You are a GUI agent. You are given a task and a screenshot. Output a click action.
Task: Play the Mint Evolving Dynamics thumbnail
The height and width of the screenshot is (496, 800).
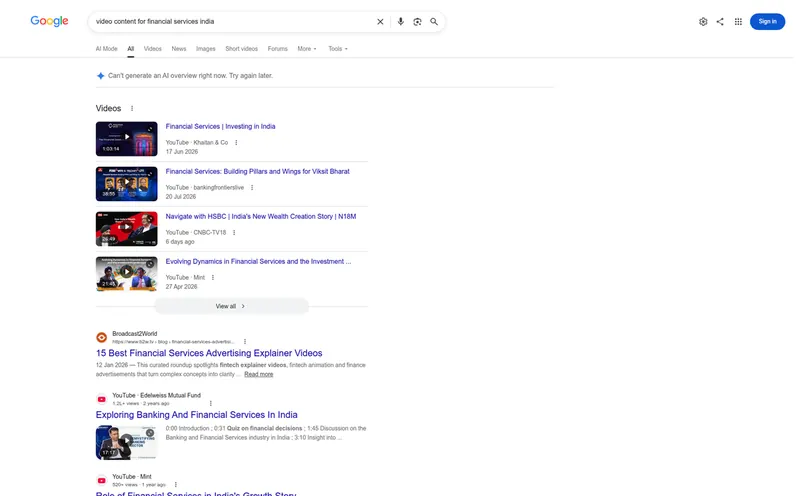127,274
